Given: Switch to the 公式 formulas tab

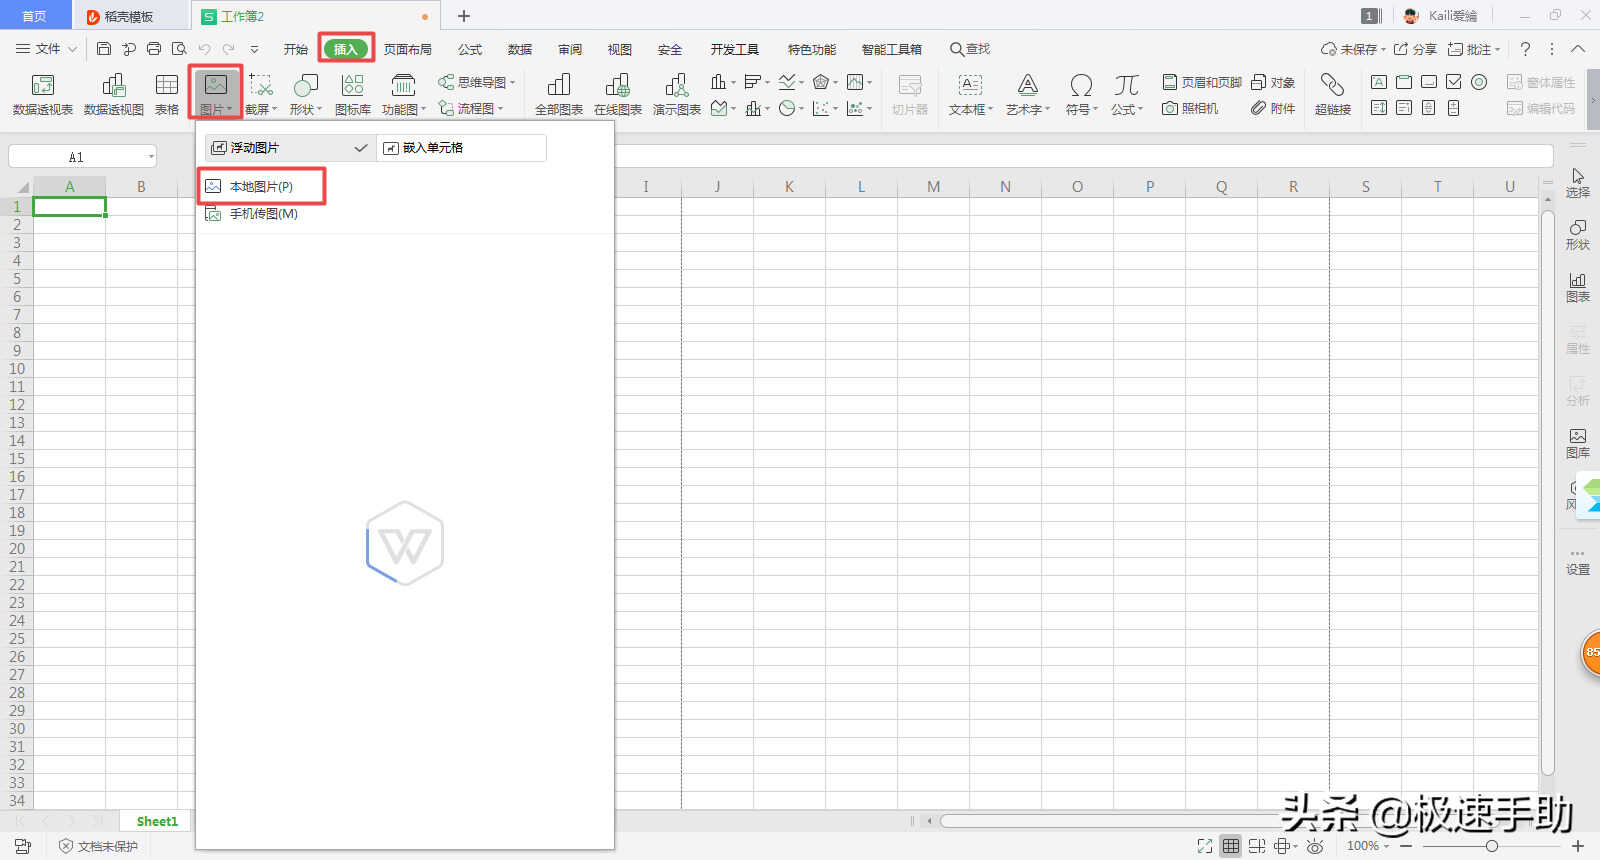Looking at the screenshot, I should click(x=470, y=49).
